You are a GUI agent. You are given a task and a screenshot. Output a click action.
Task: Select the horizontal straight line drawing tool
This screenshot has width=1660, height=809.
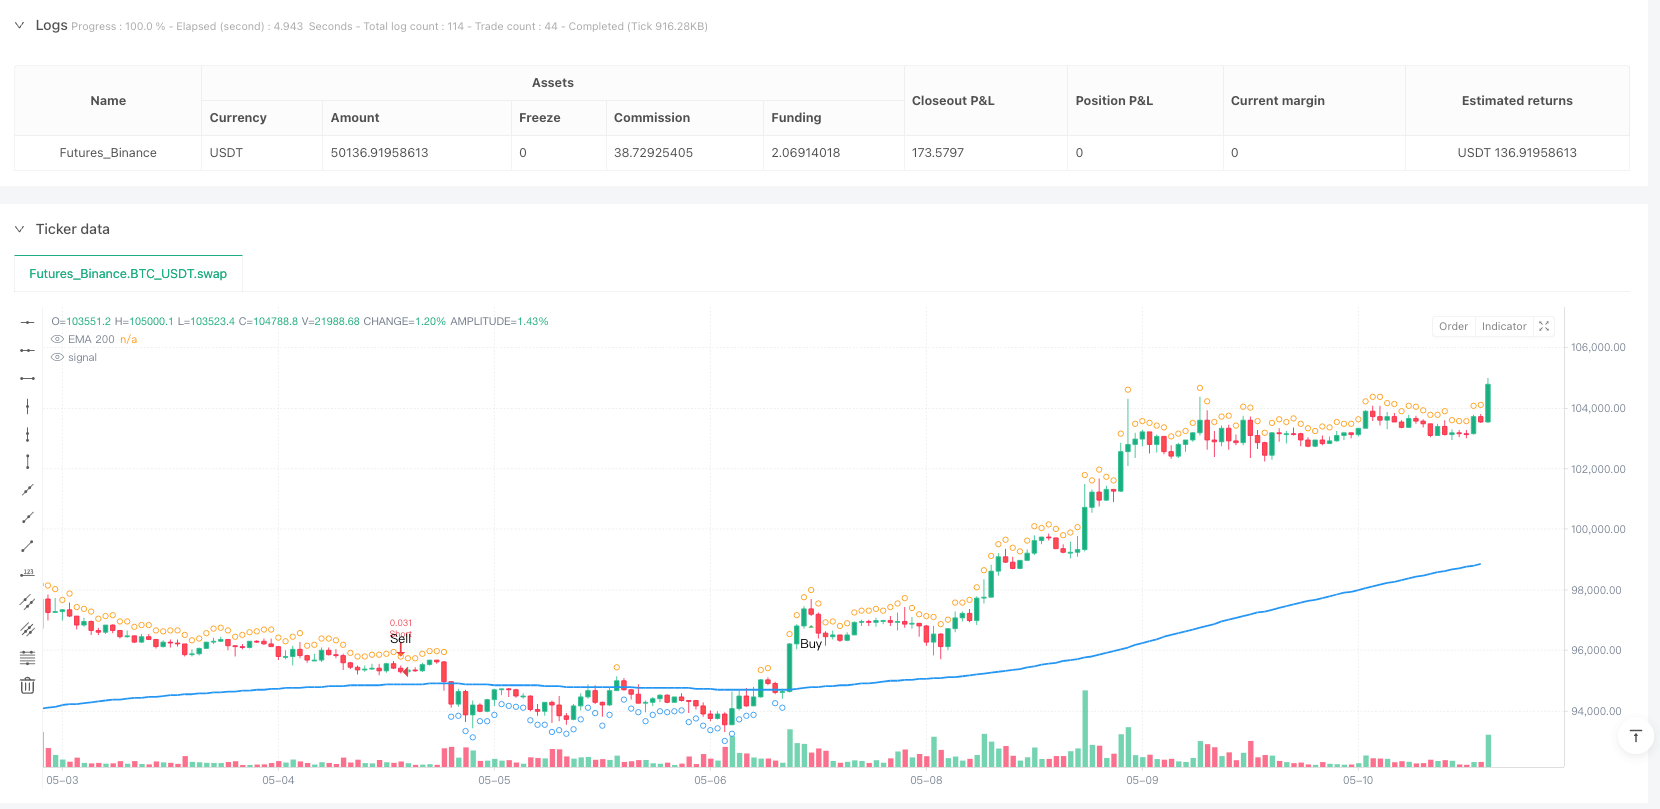(28, 322)
